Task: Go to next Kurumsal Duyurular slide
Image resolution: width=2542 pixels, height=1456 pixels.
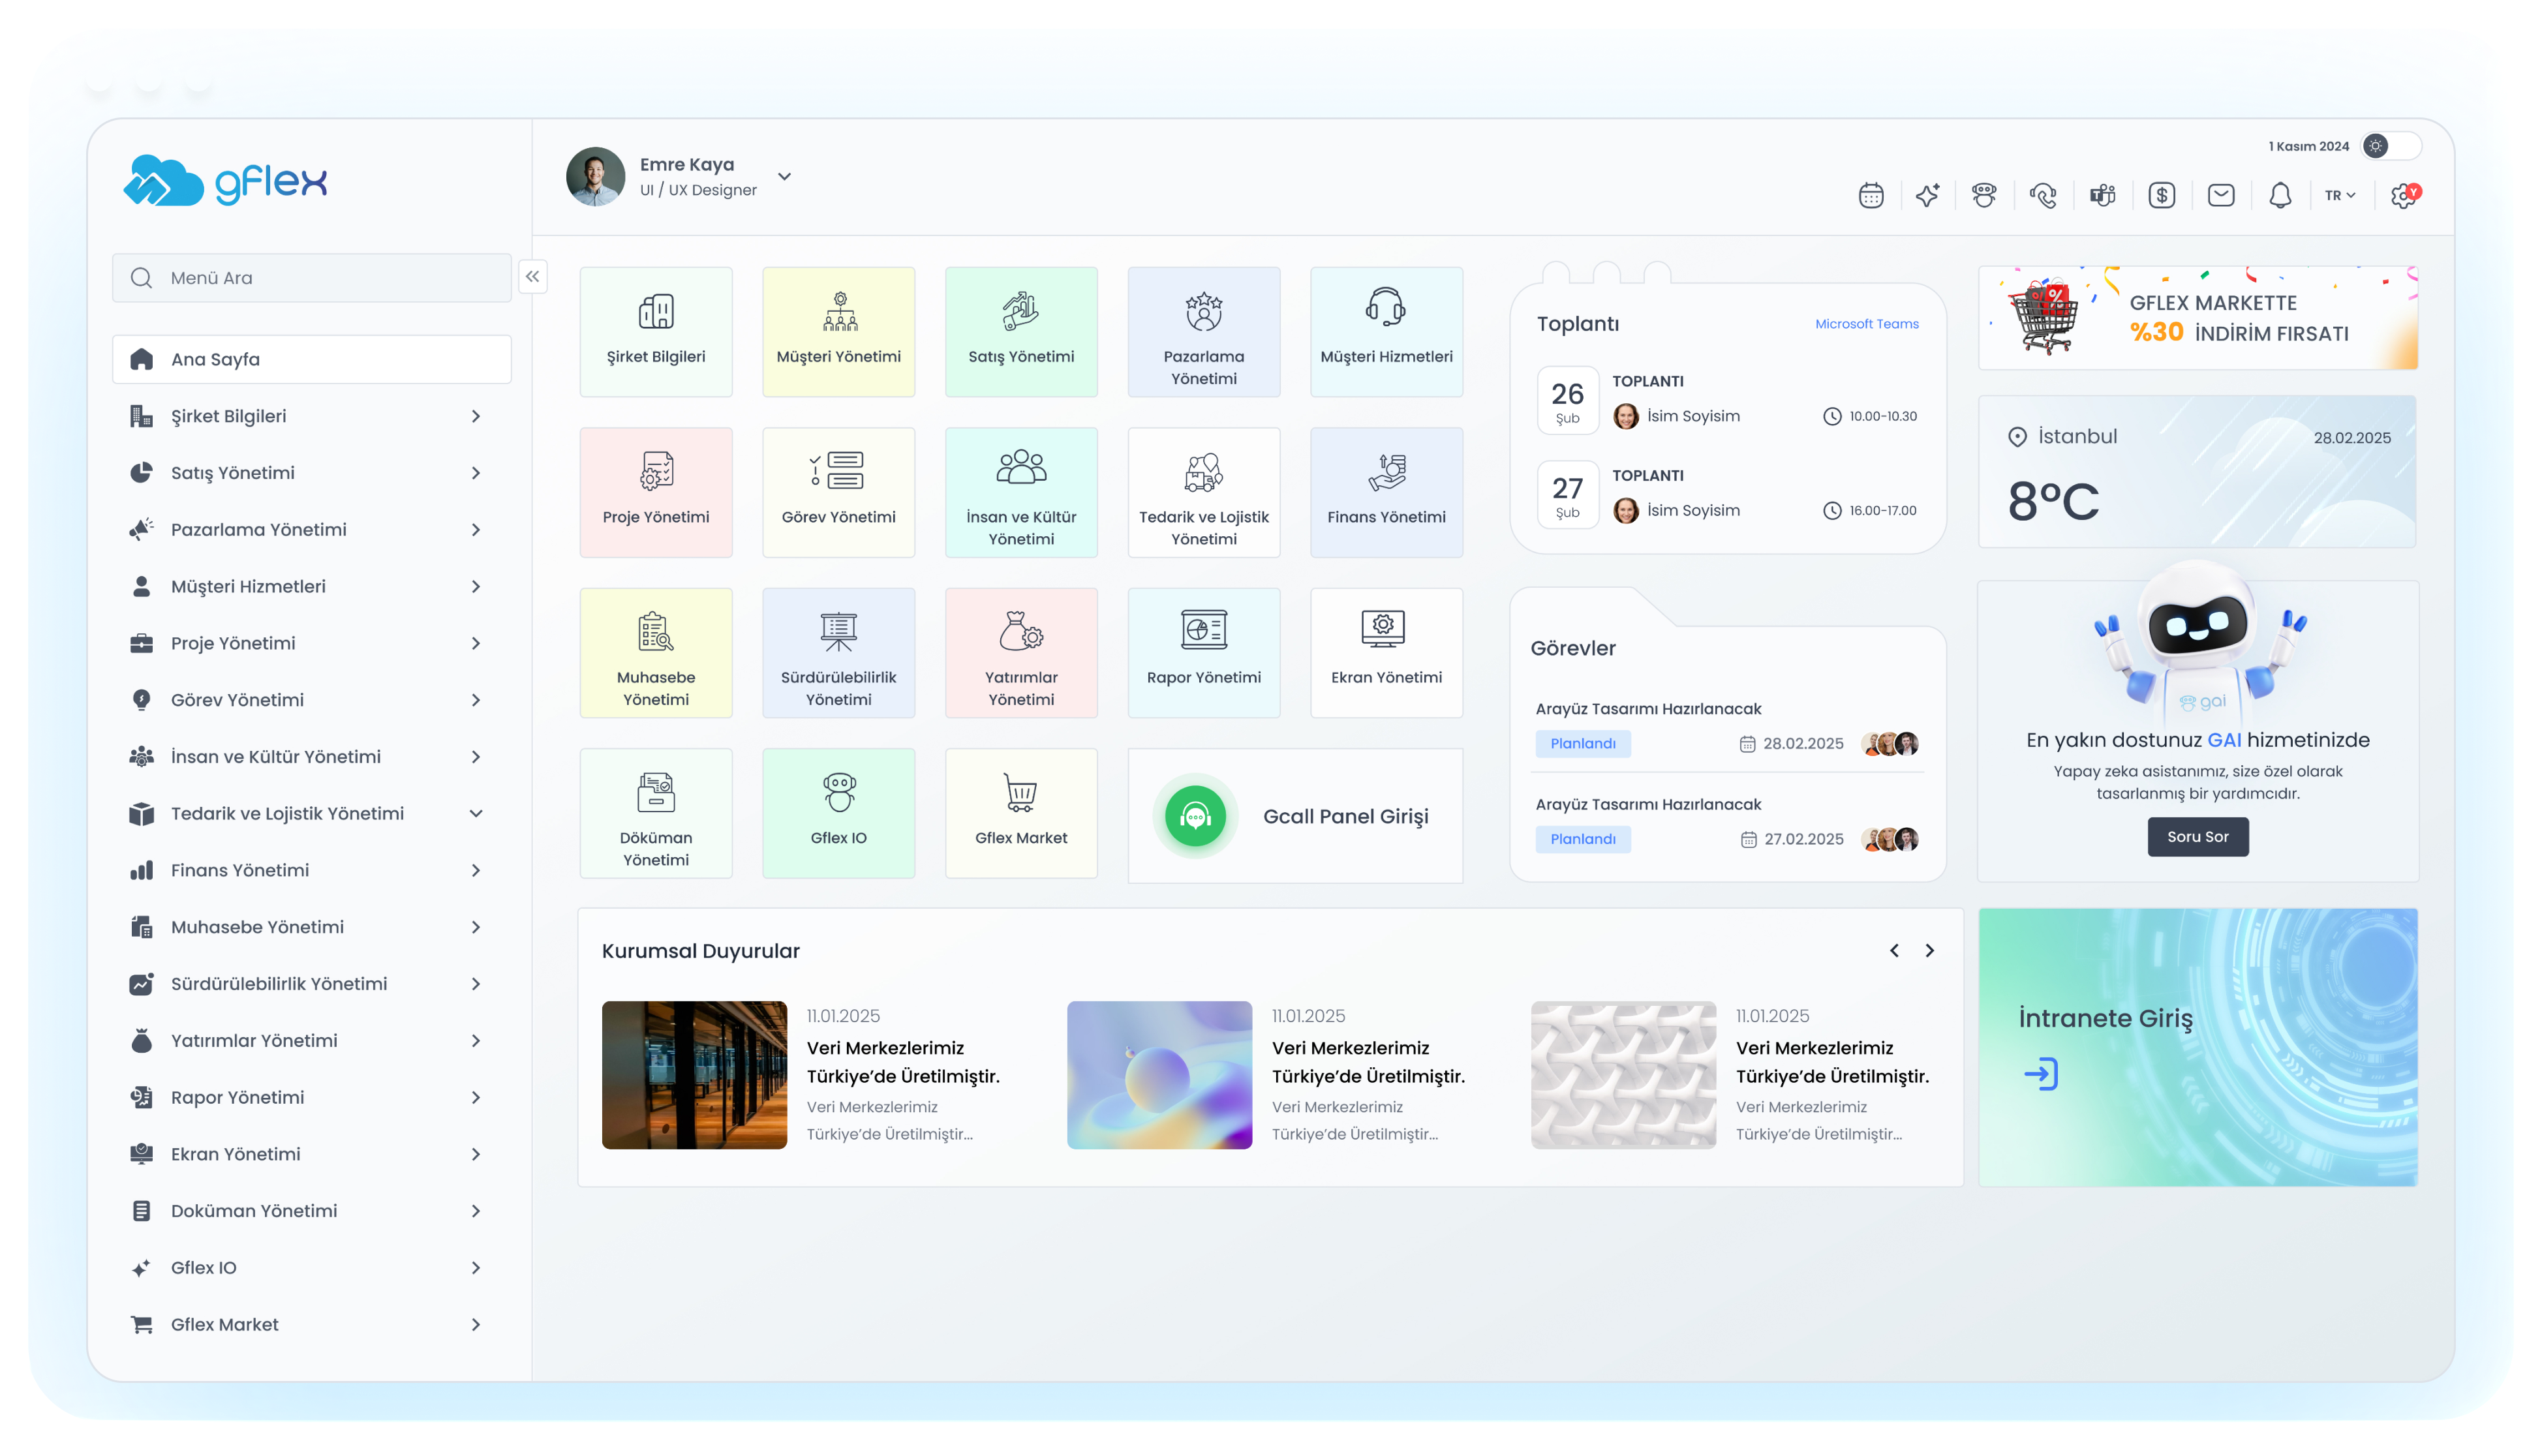Action: tap(1929, 951)
